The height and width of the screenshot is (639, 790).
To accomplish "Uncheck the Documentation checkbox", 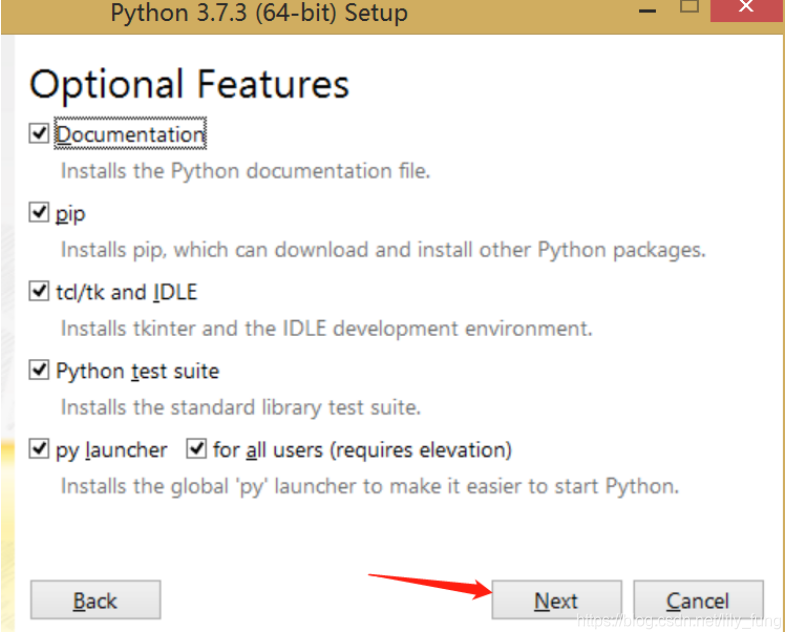I will coord(39,134).
